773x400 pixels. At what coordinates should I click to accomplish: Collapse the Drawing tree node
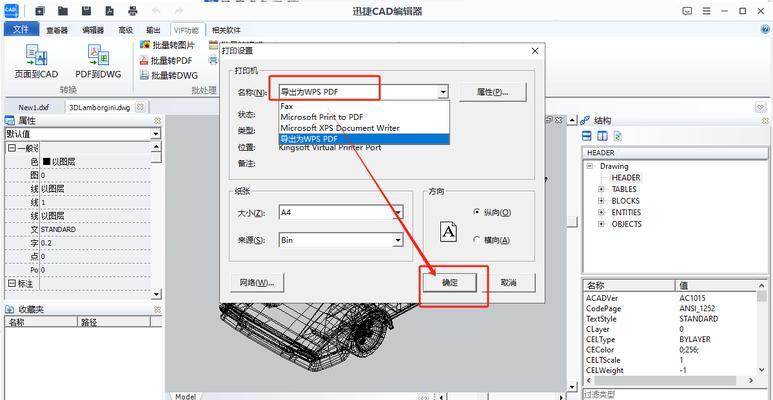pos(589,166)
